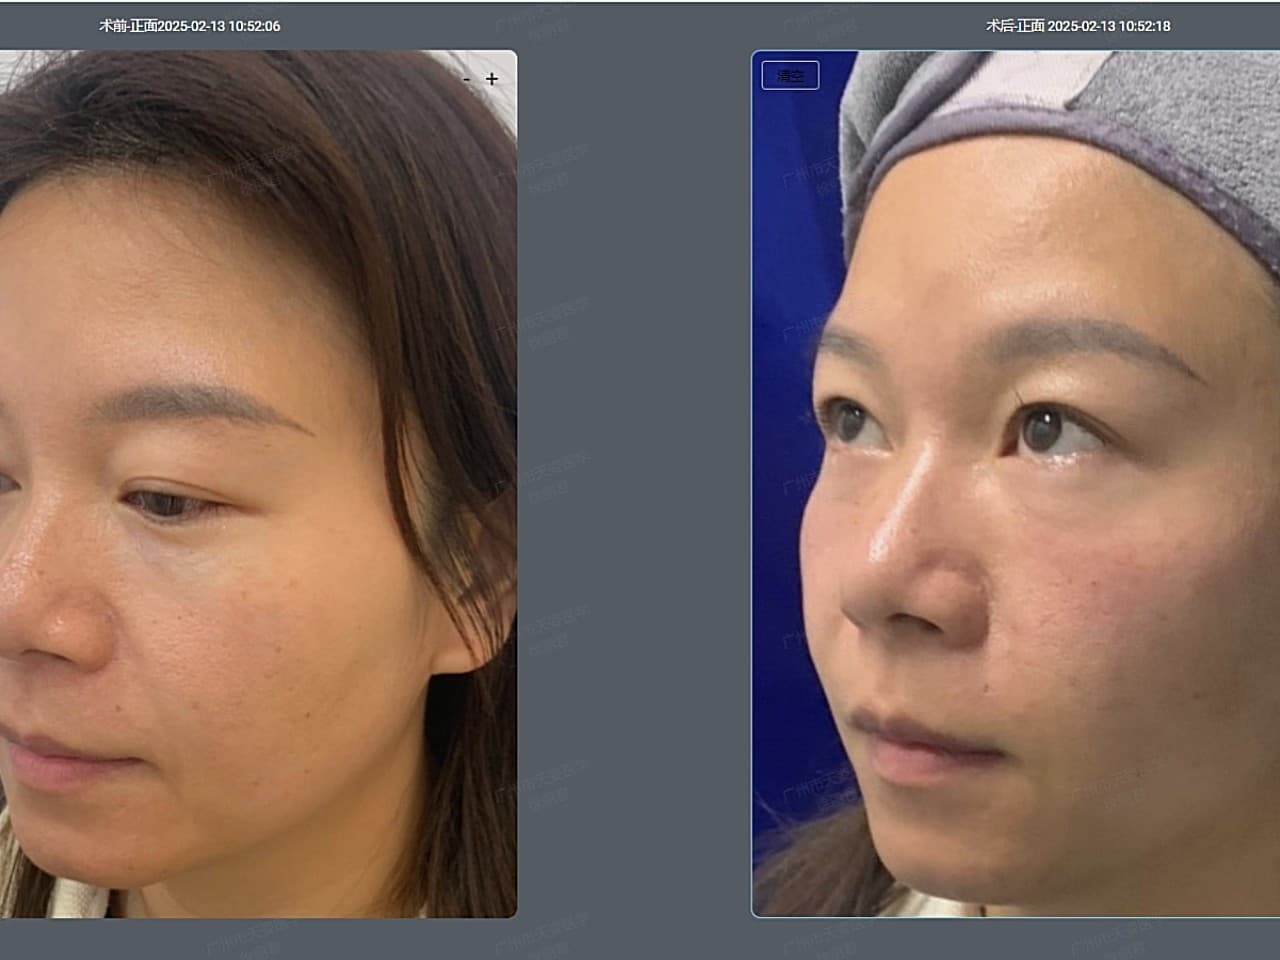This screenshot has width=1280, height=960.
Task: Select the 术前-正面 before photo panel
Action: click(258, 484)
